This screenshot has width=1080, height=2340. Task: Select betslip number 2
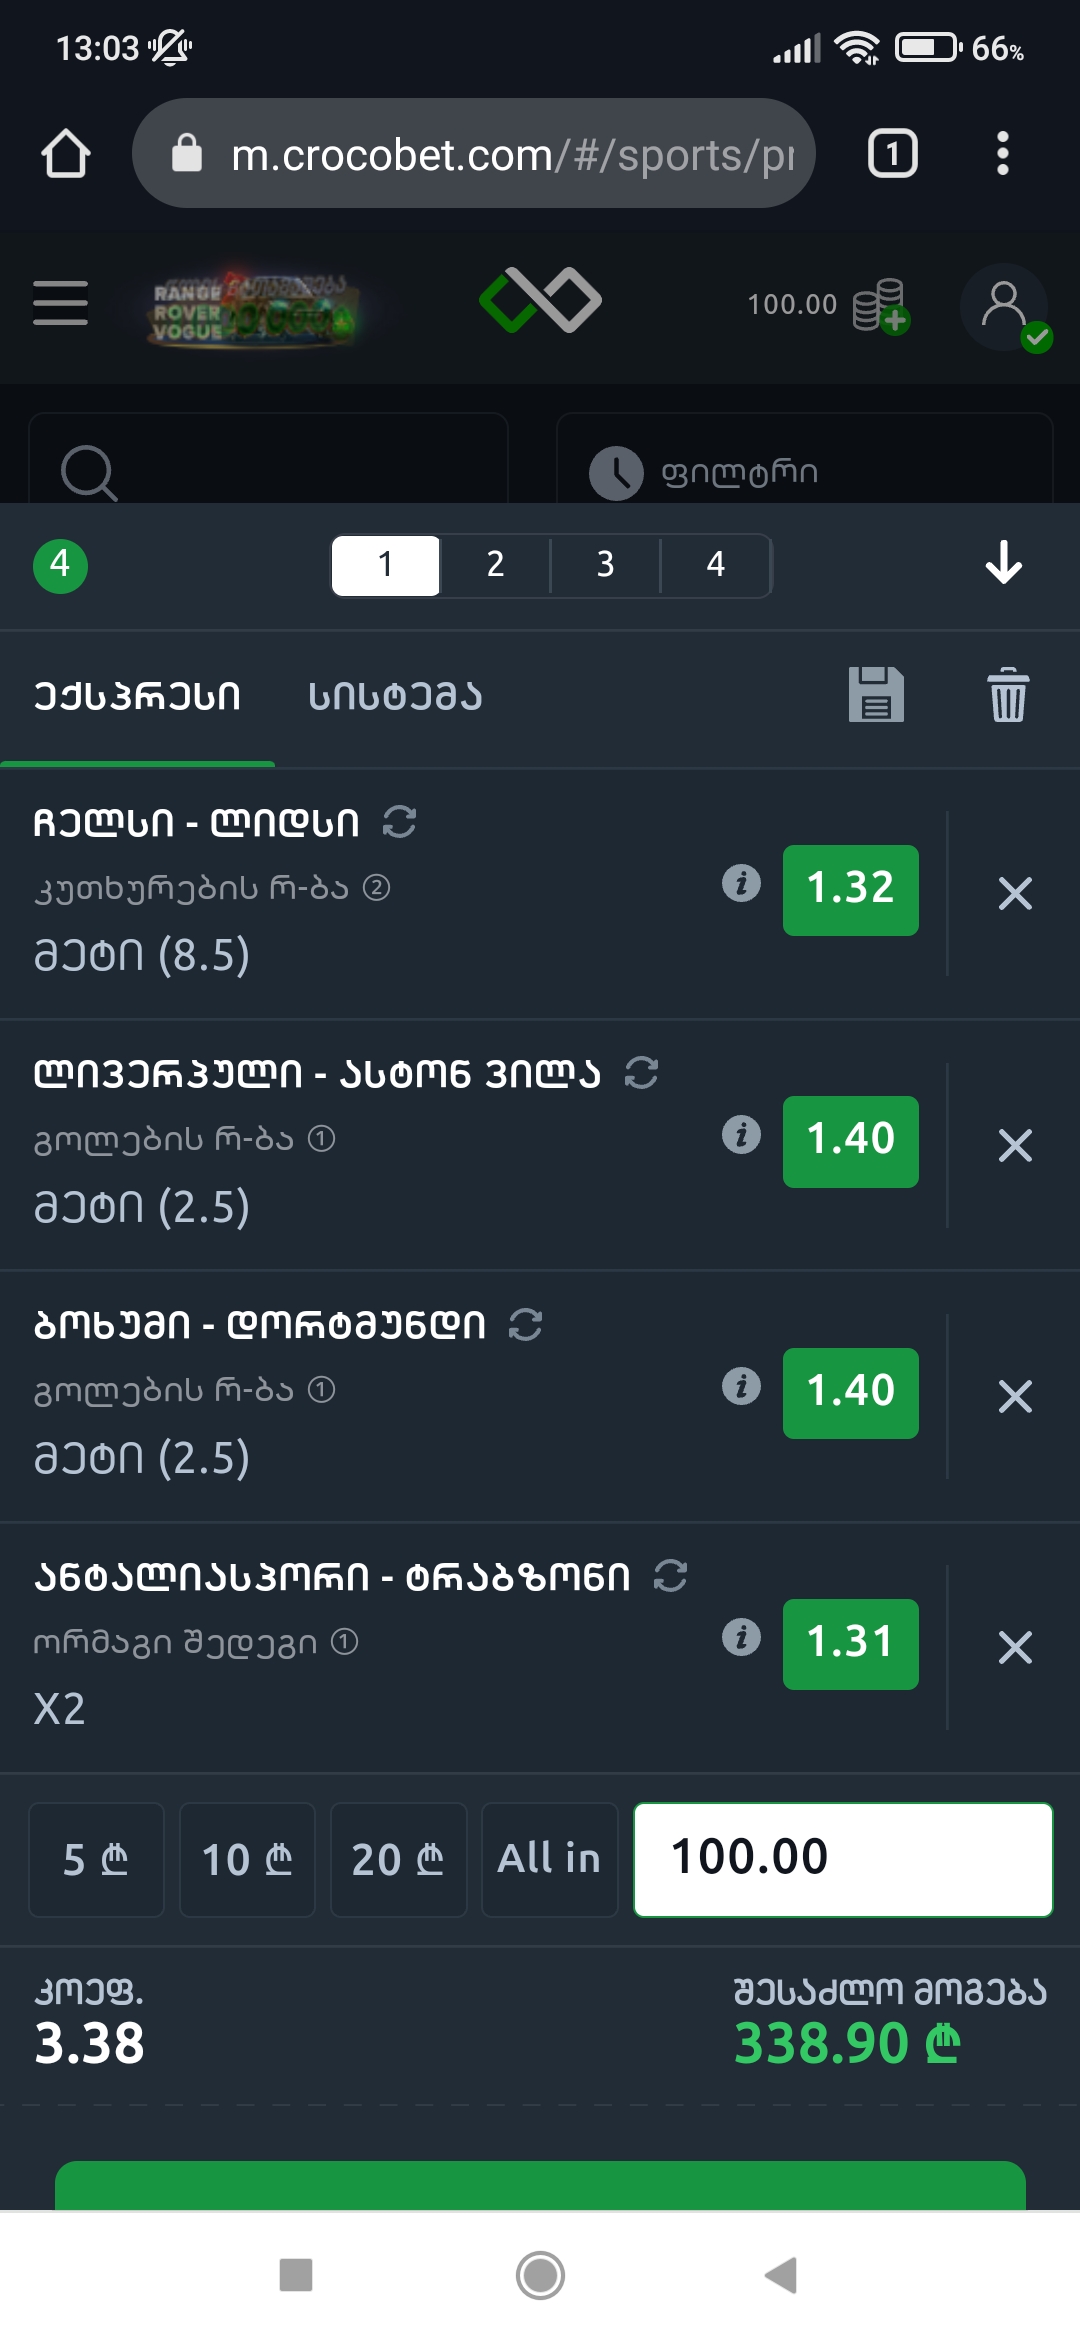495,565
